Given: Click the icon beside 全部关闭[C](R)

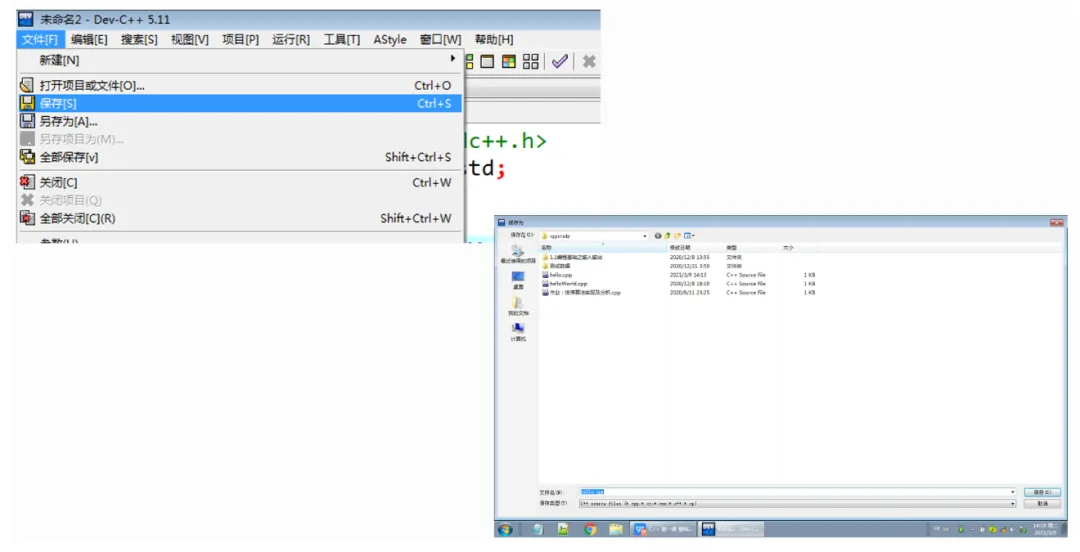Looking at the screenshot, I should coord(27,218).
